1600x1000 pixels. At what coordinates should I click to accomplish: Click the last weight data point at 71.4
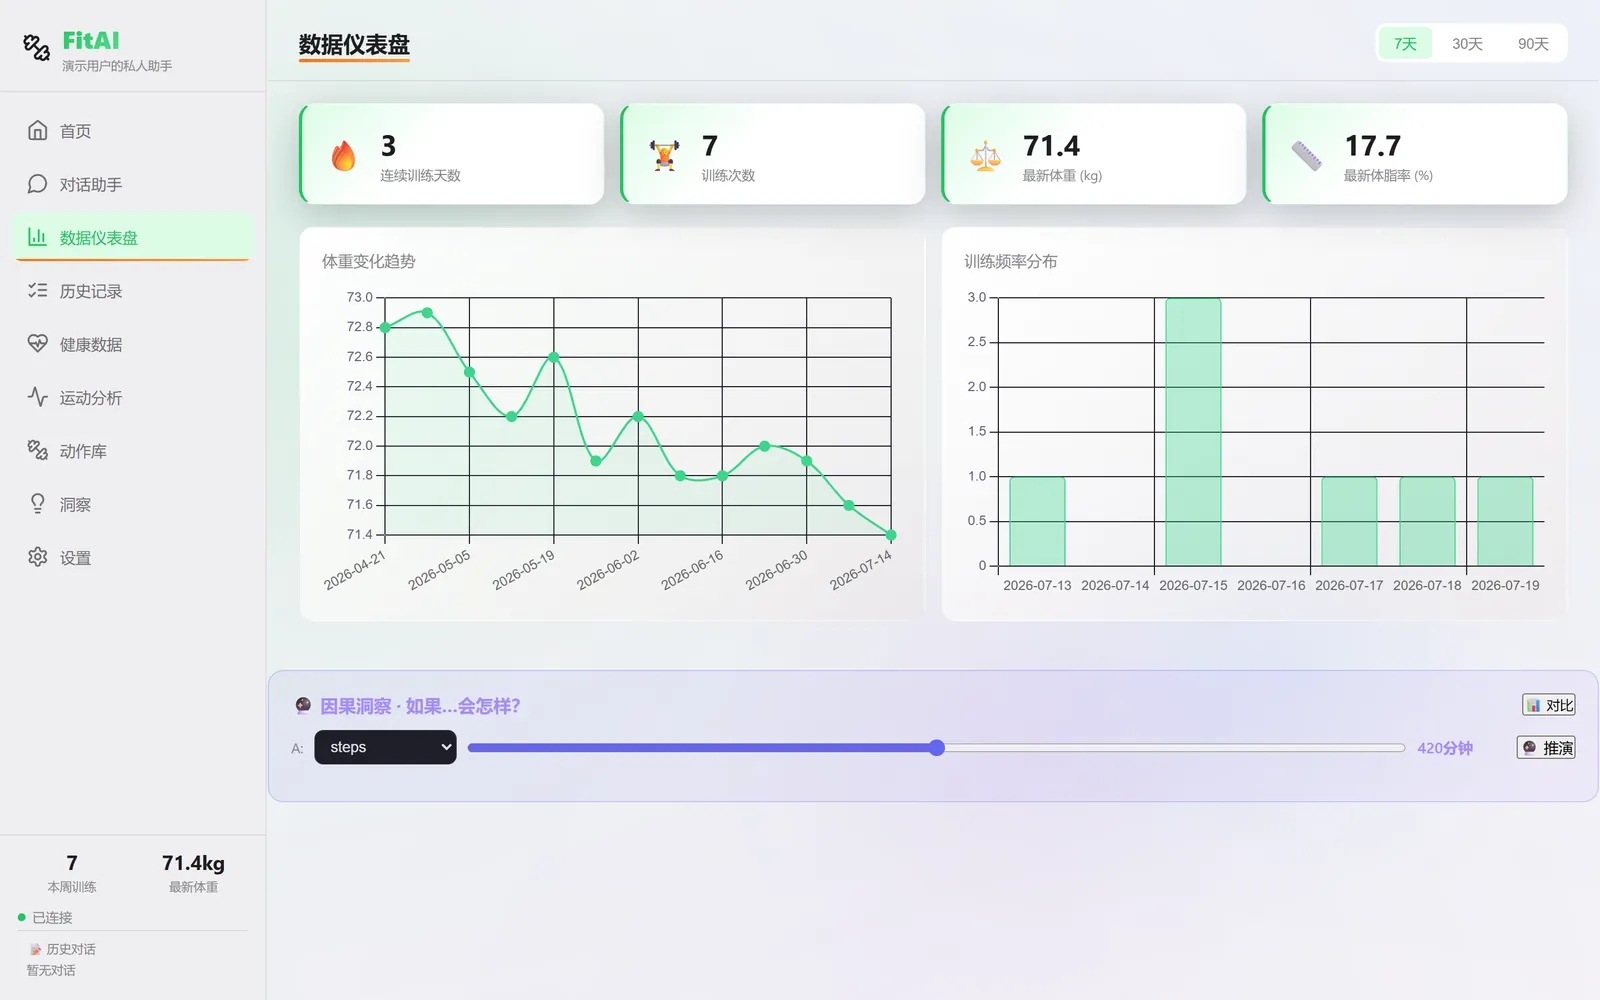[x=891, y=535]
